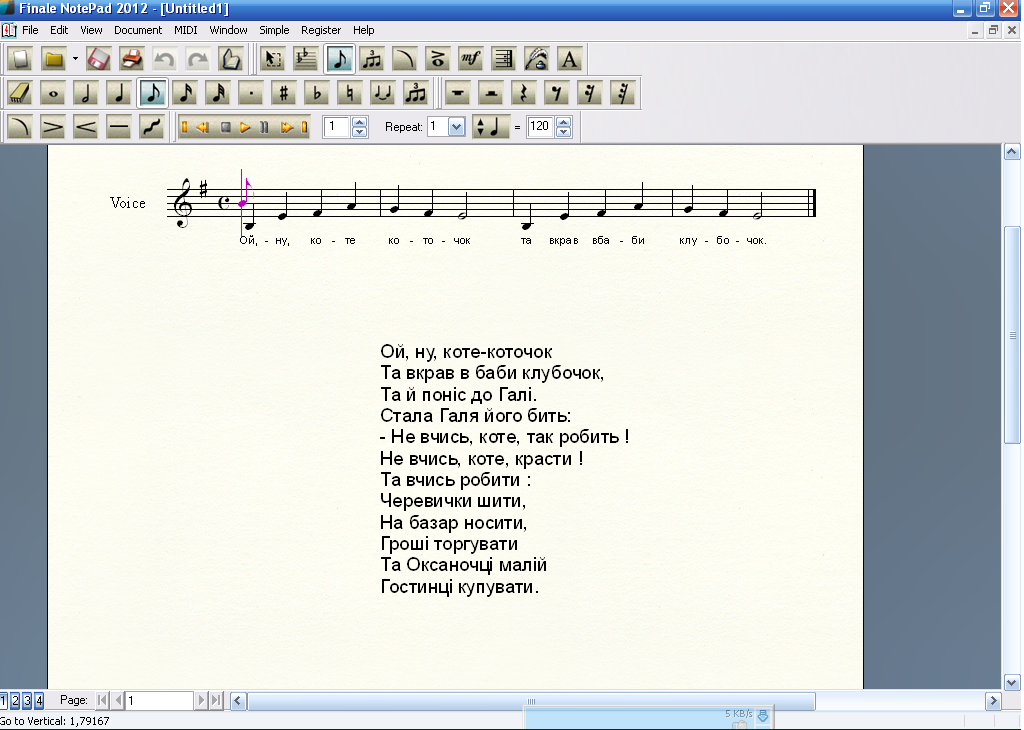This screenshot has width=1024, height=730.
Task: Select the Eraser tool
Action: click(x=20, y=93)
